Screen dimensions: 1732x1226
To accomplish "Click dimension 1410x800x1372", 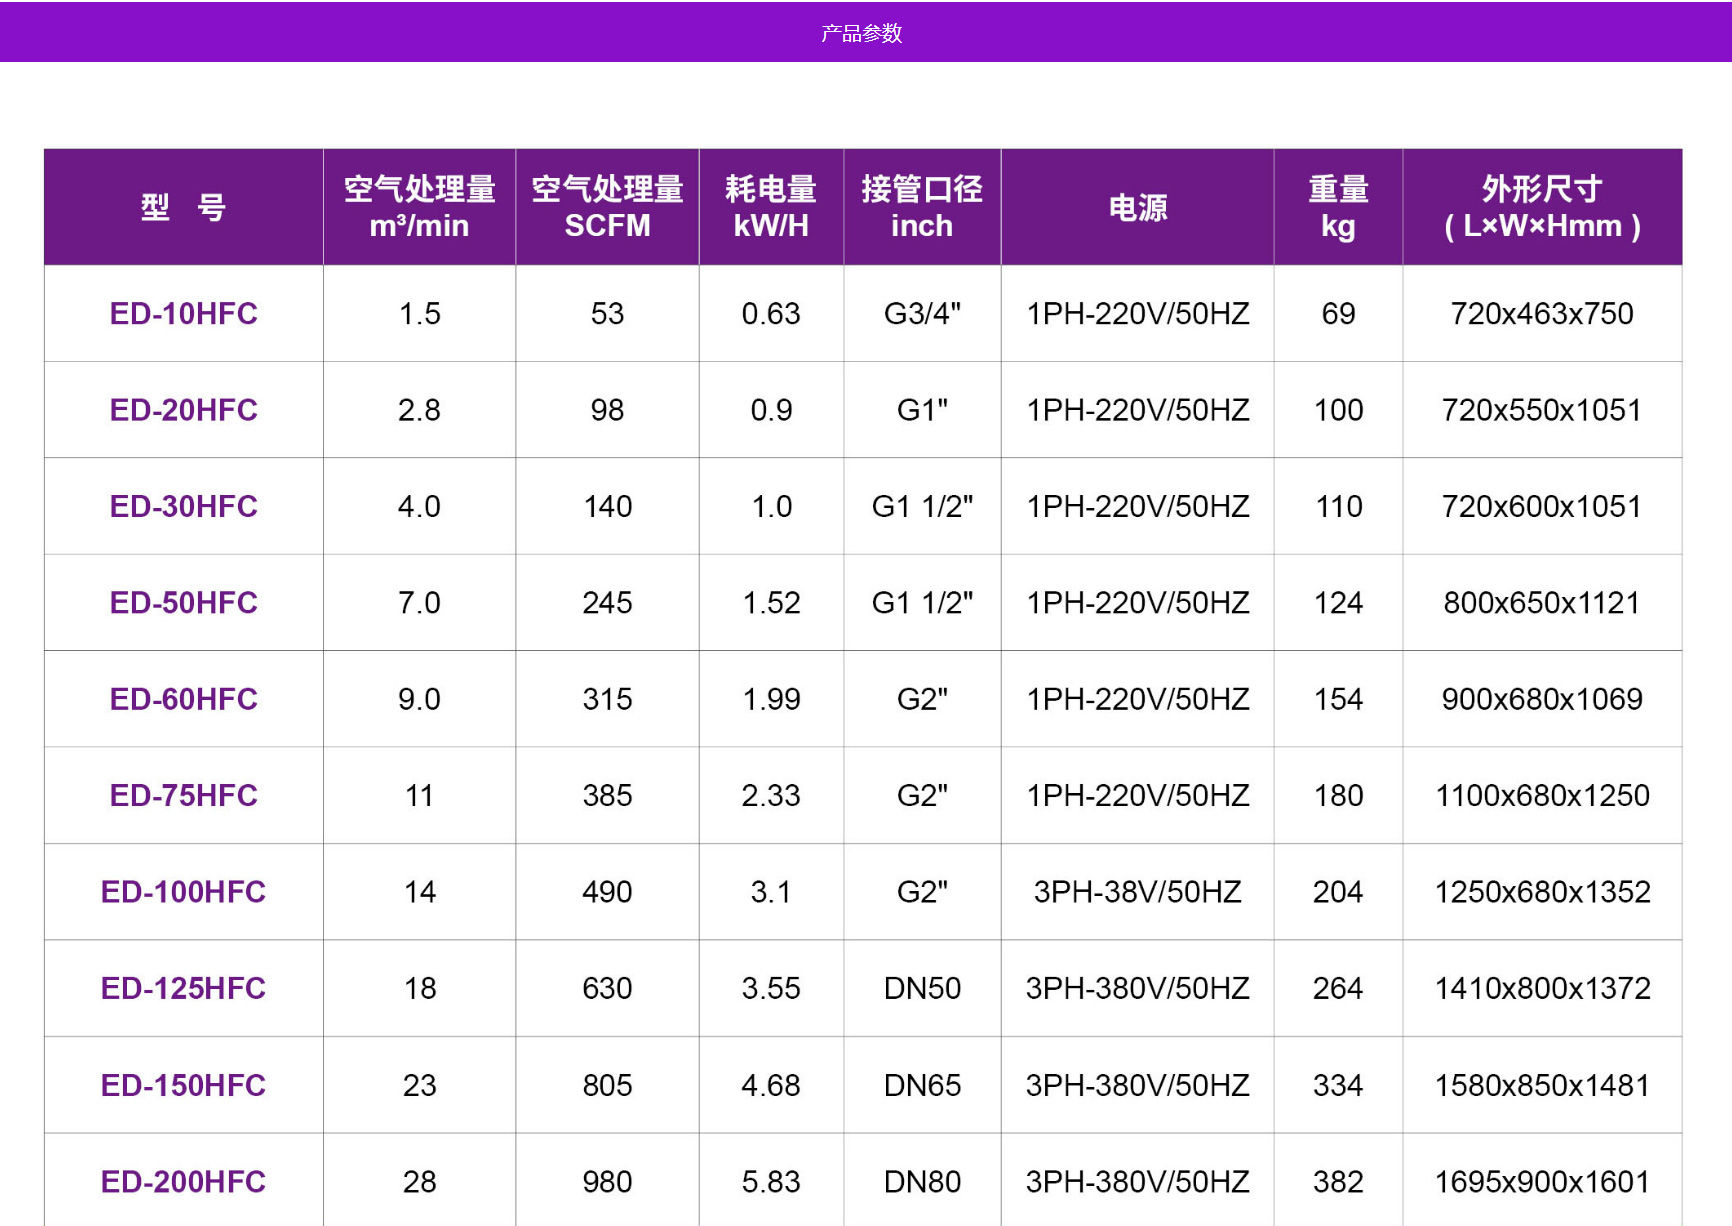I will tap(1542, 989).
